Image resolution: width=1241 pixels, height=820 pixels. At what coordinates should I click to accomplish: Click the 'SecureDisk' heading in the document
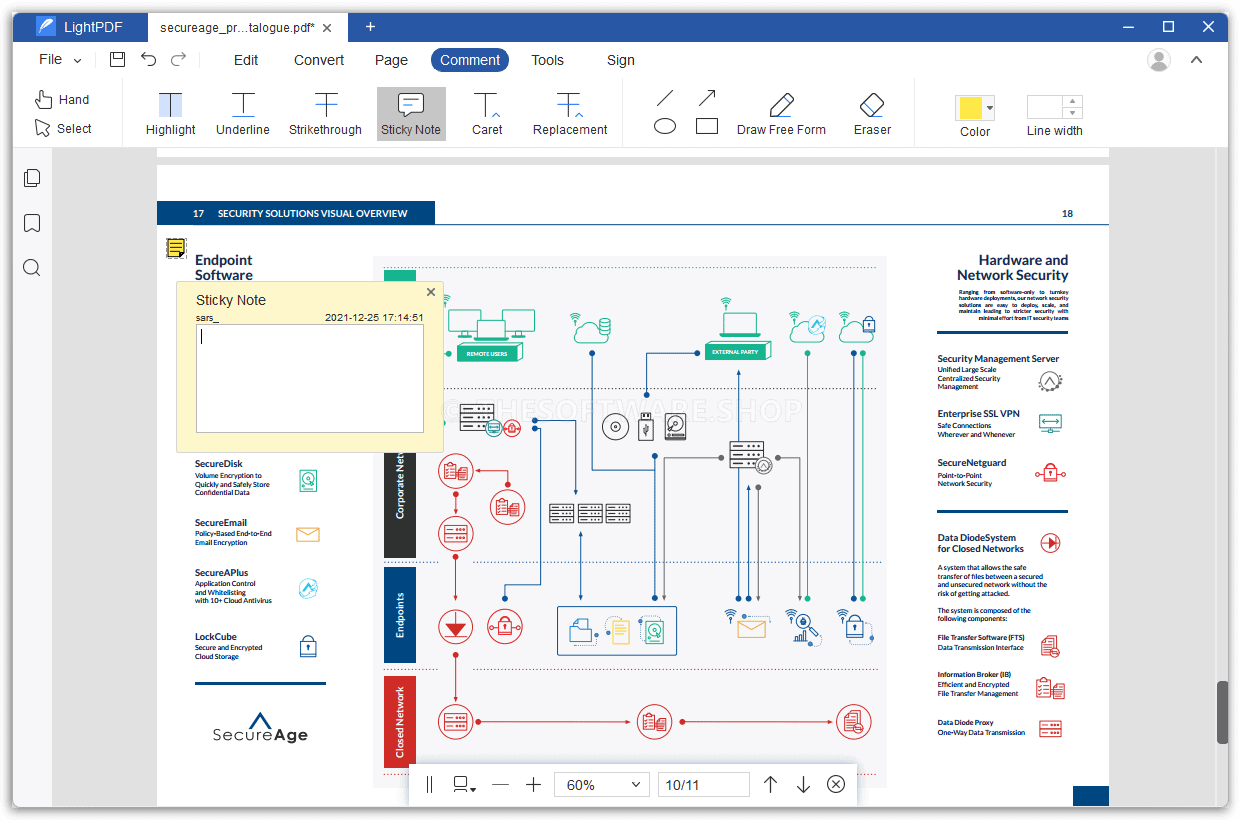[219, 464]
